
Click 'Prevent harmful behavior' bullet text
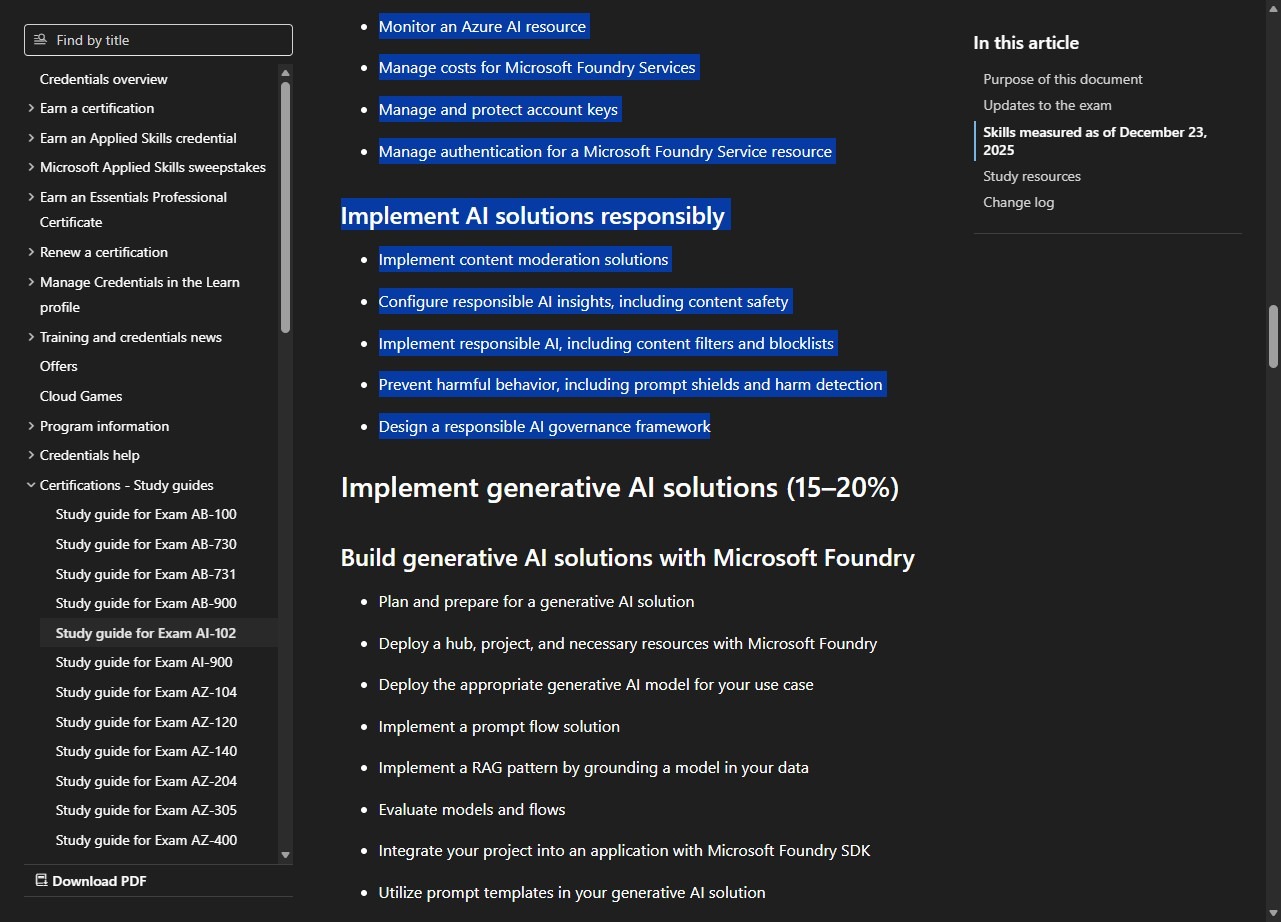click(631, 384)
